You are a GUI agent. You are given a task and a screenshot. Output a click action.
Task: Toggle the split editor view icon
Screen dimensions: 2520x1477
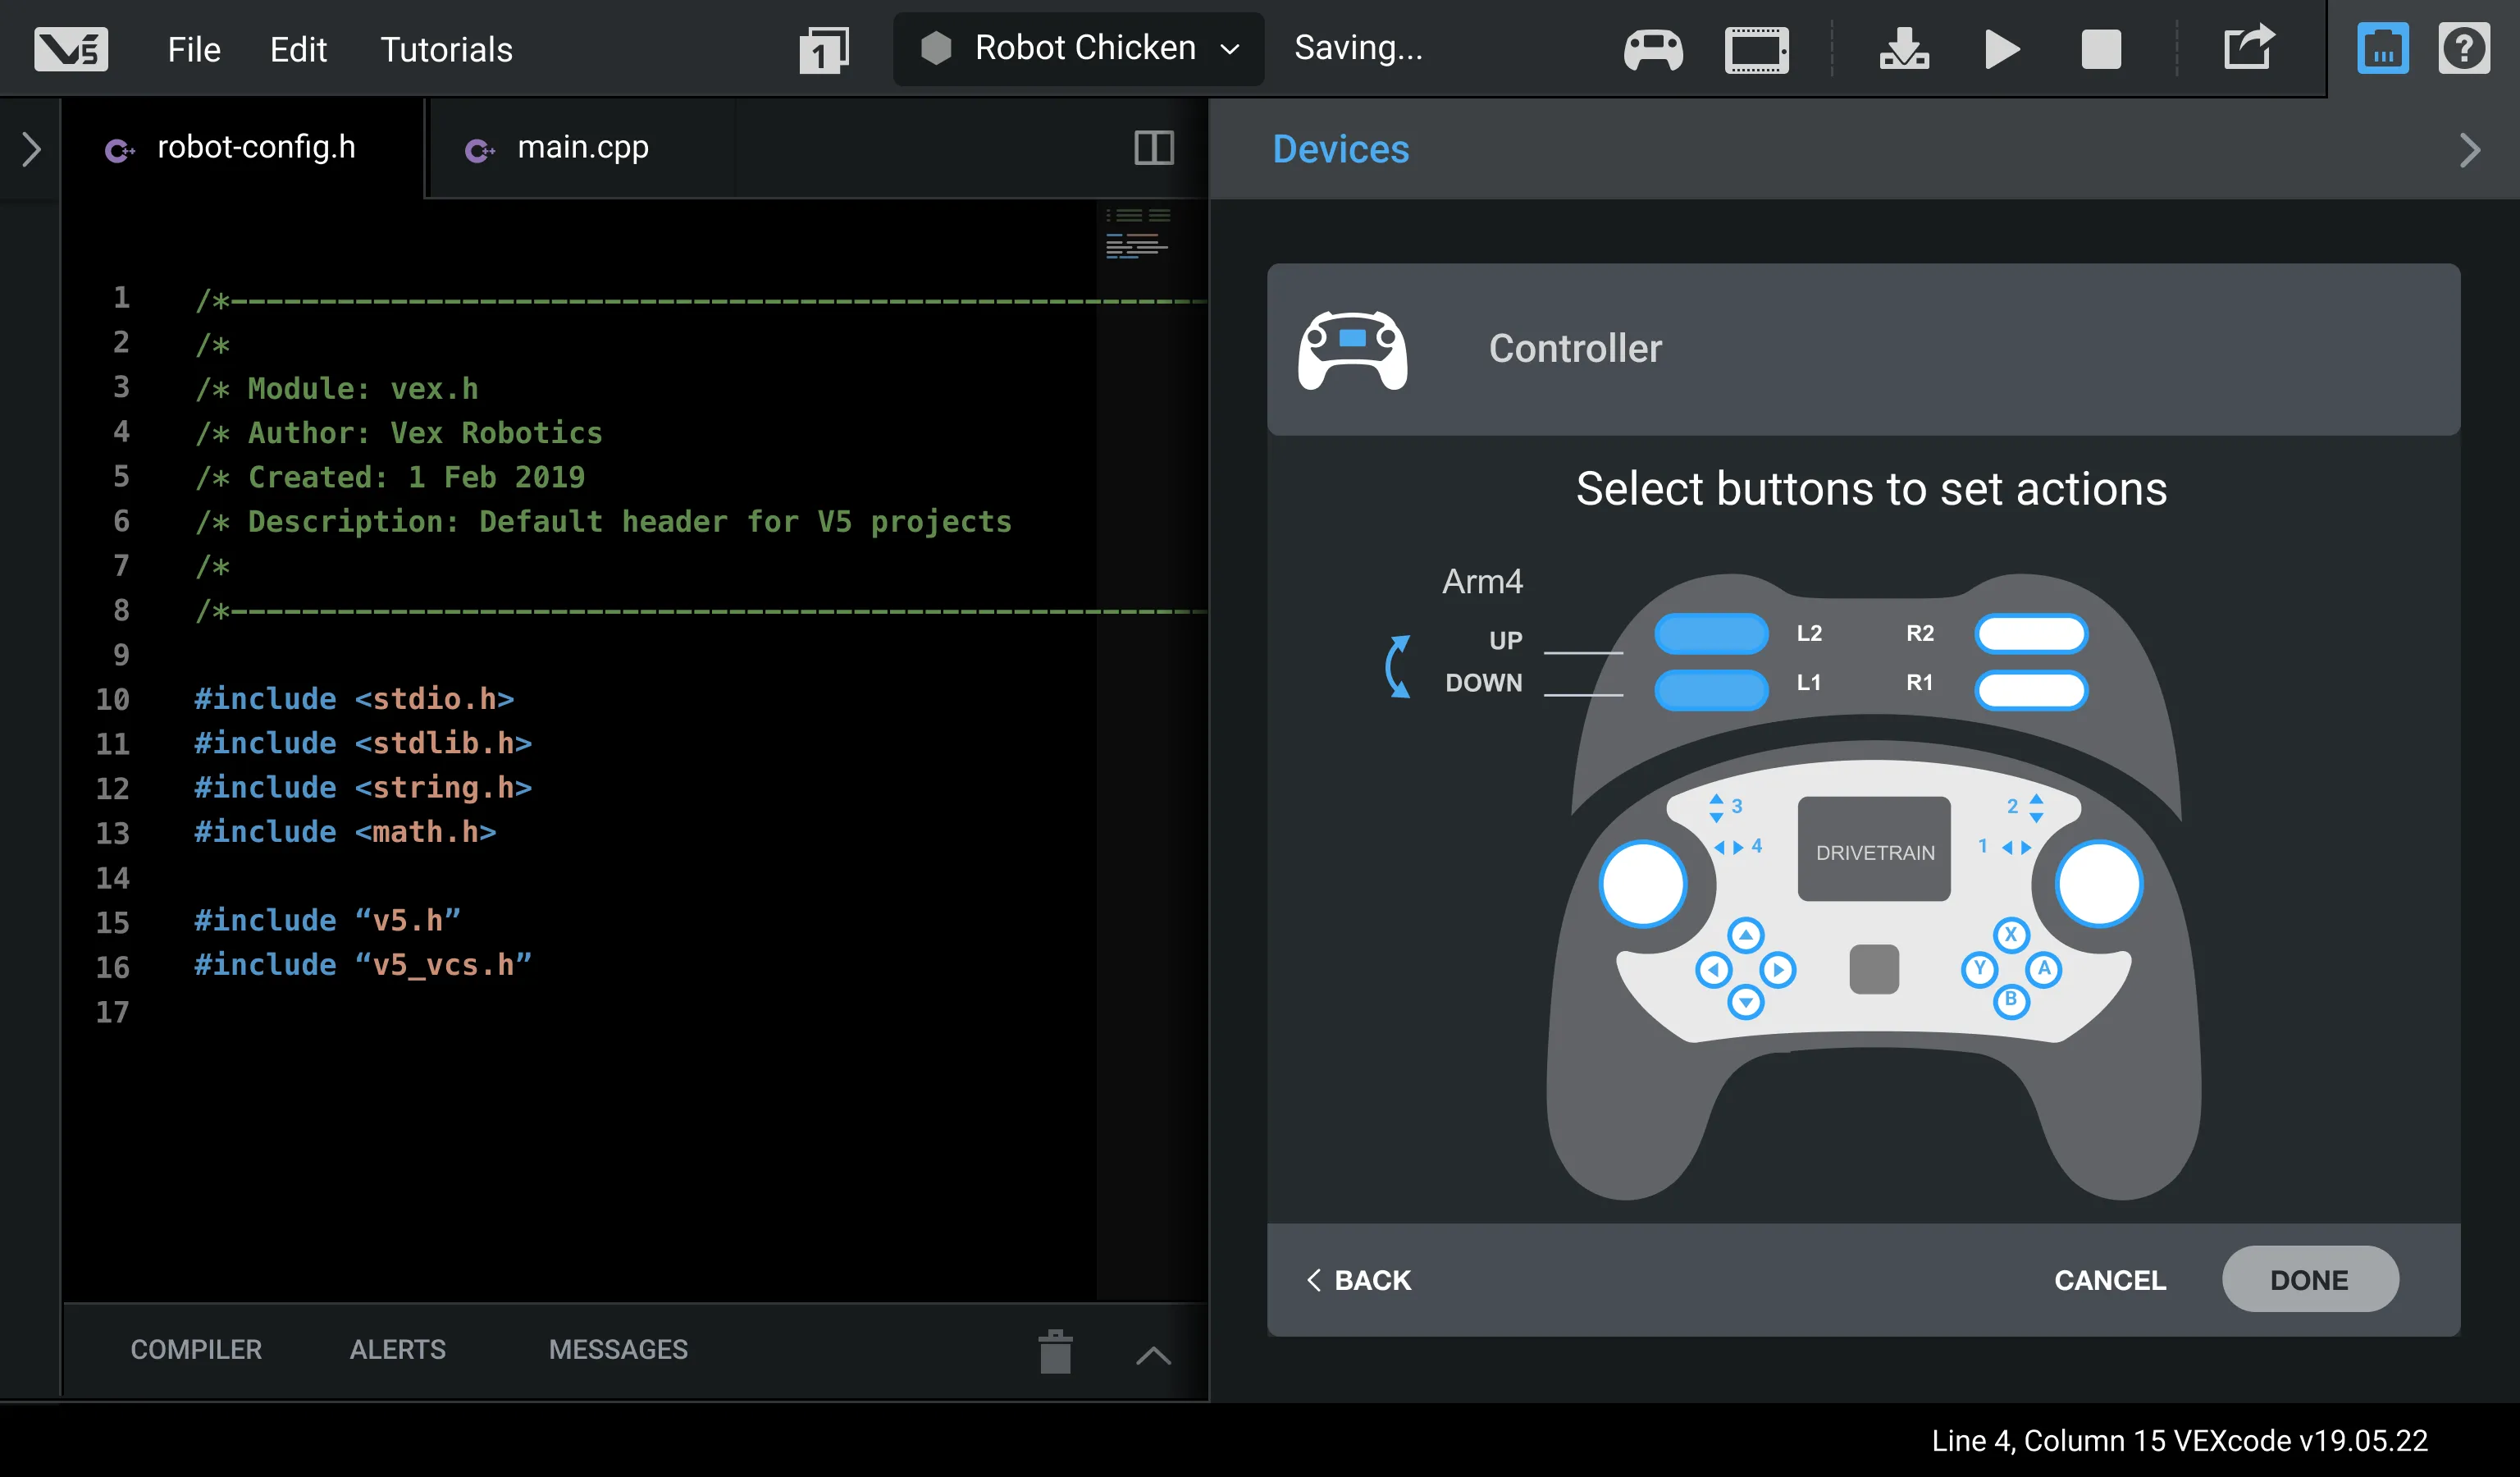[1153, 148]
